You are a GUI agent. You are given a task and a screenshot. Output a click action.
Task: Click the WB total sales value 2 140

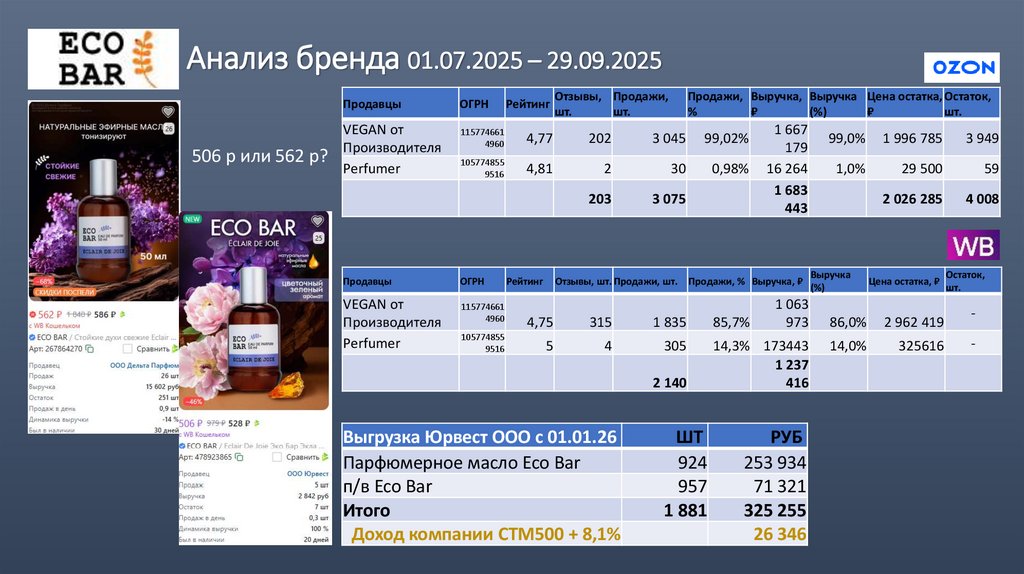pyautogui.click(x=669, y=383)
